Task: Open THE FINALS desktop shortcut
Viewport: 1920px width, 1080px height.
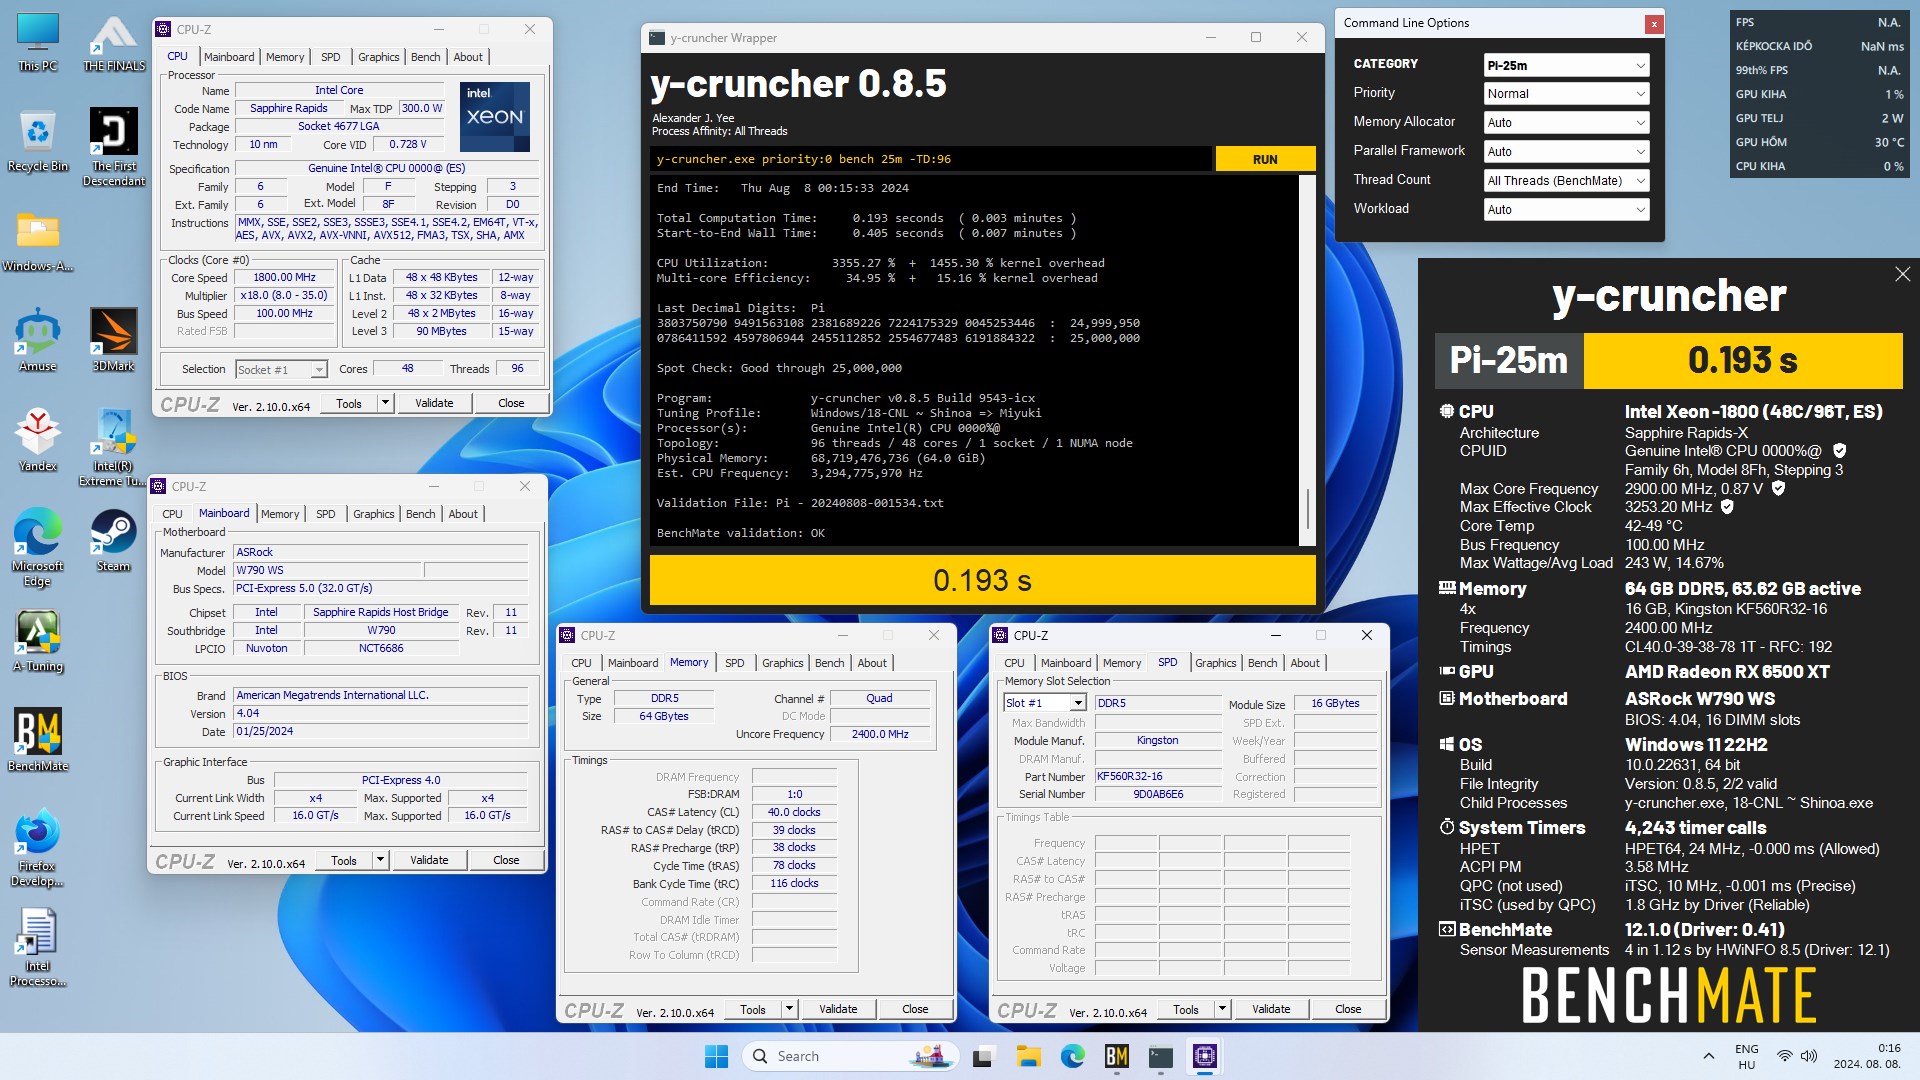Action: click(x=113, y=42)
